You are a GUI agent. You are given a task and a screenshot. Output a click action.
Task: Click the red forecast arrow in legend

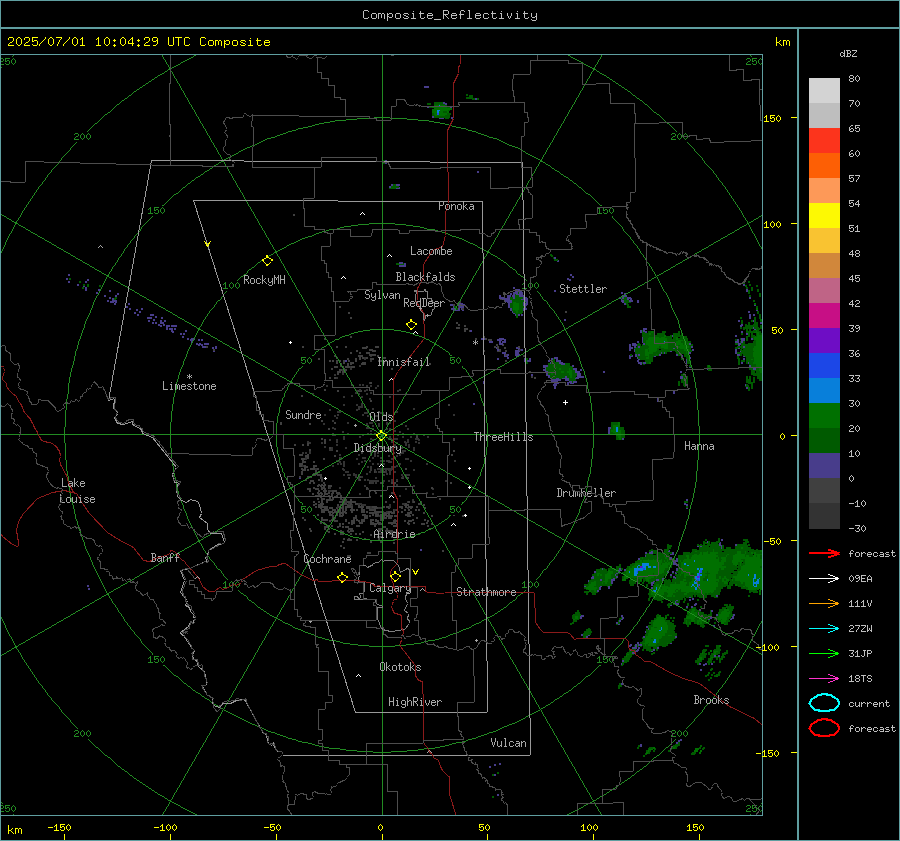[824, 553]
